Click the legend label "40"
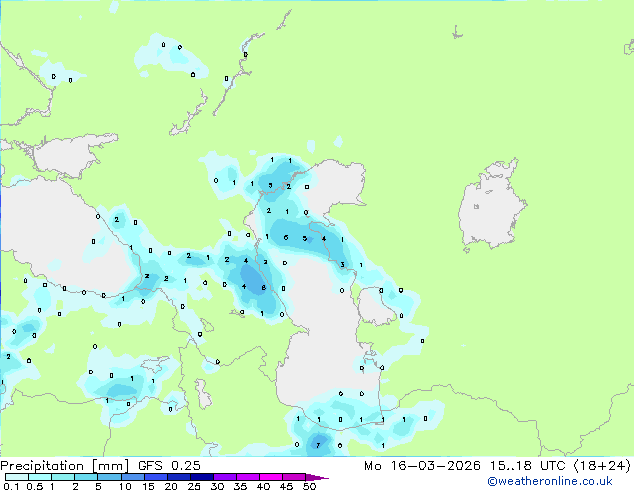The height and width of the screenshot is (490, 634). tap(263, 486)
